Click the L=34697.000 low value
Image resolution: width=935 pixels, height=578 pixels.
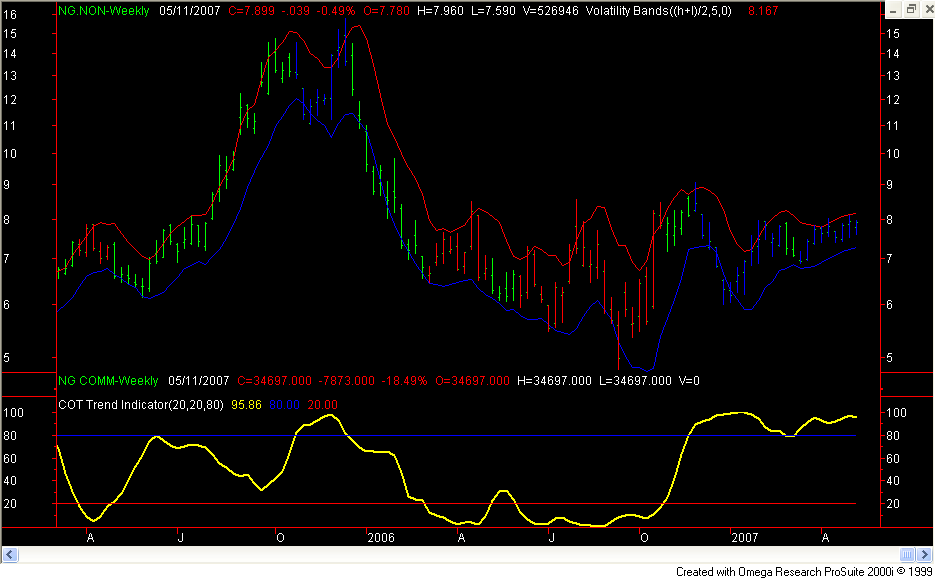635,381
